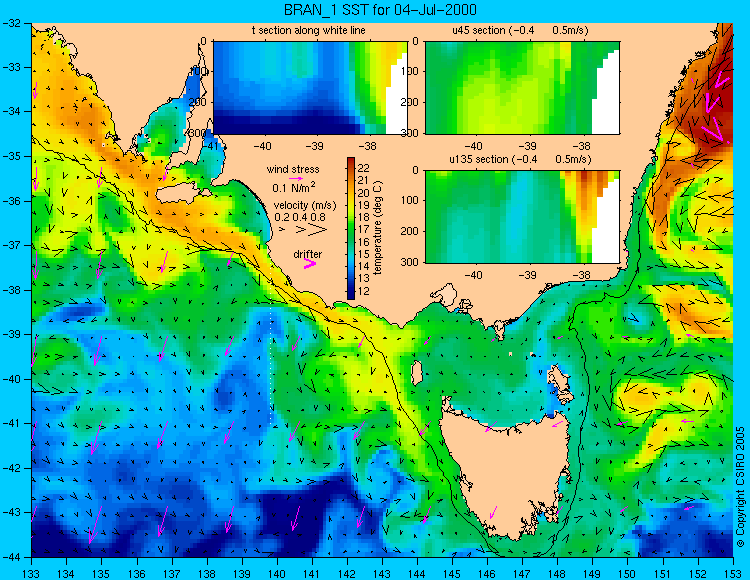Screen dimensions: 750x580
Task: Click the magenta drifter legend marker
Action: click(x=310, y=263)
